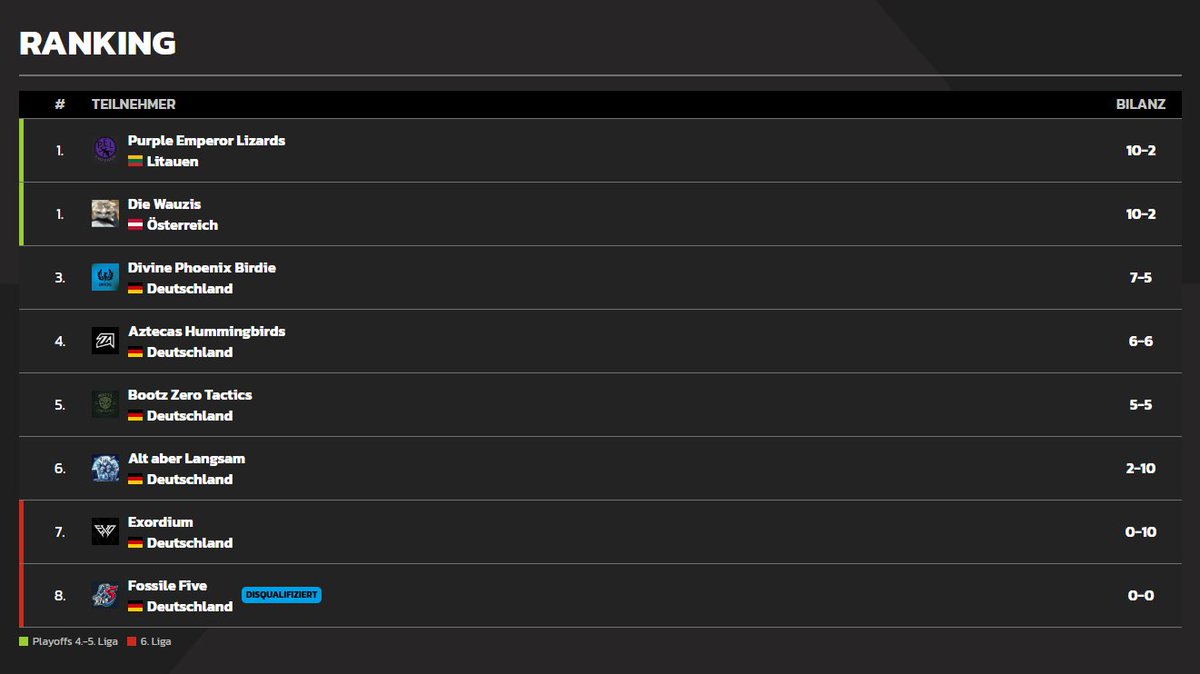1200x674 pixels.
Task: Click the Alt aber Langsam team logo
Action: [x=105, y=468]
